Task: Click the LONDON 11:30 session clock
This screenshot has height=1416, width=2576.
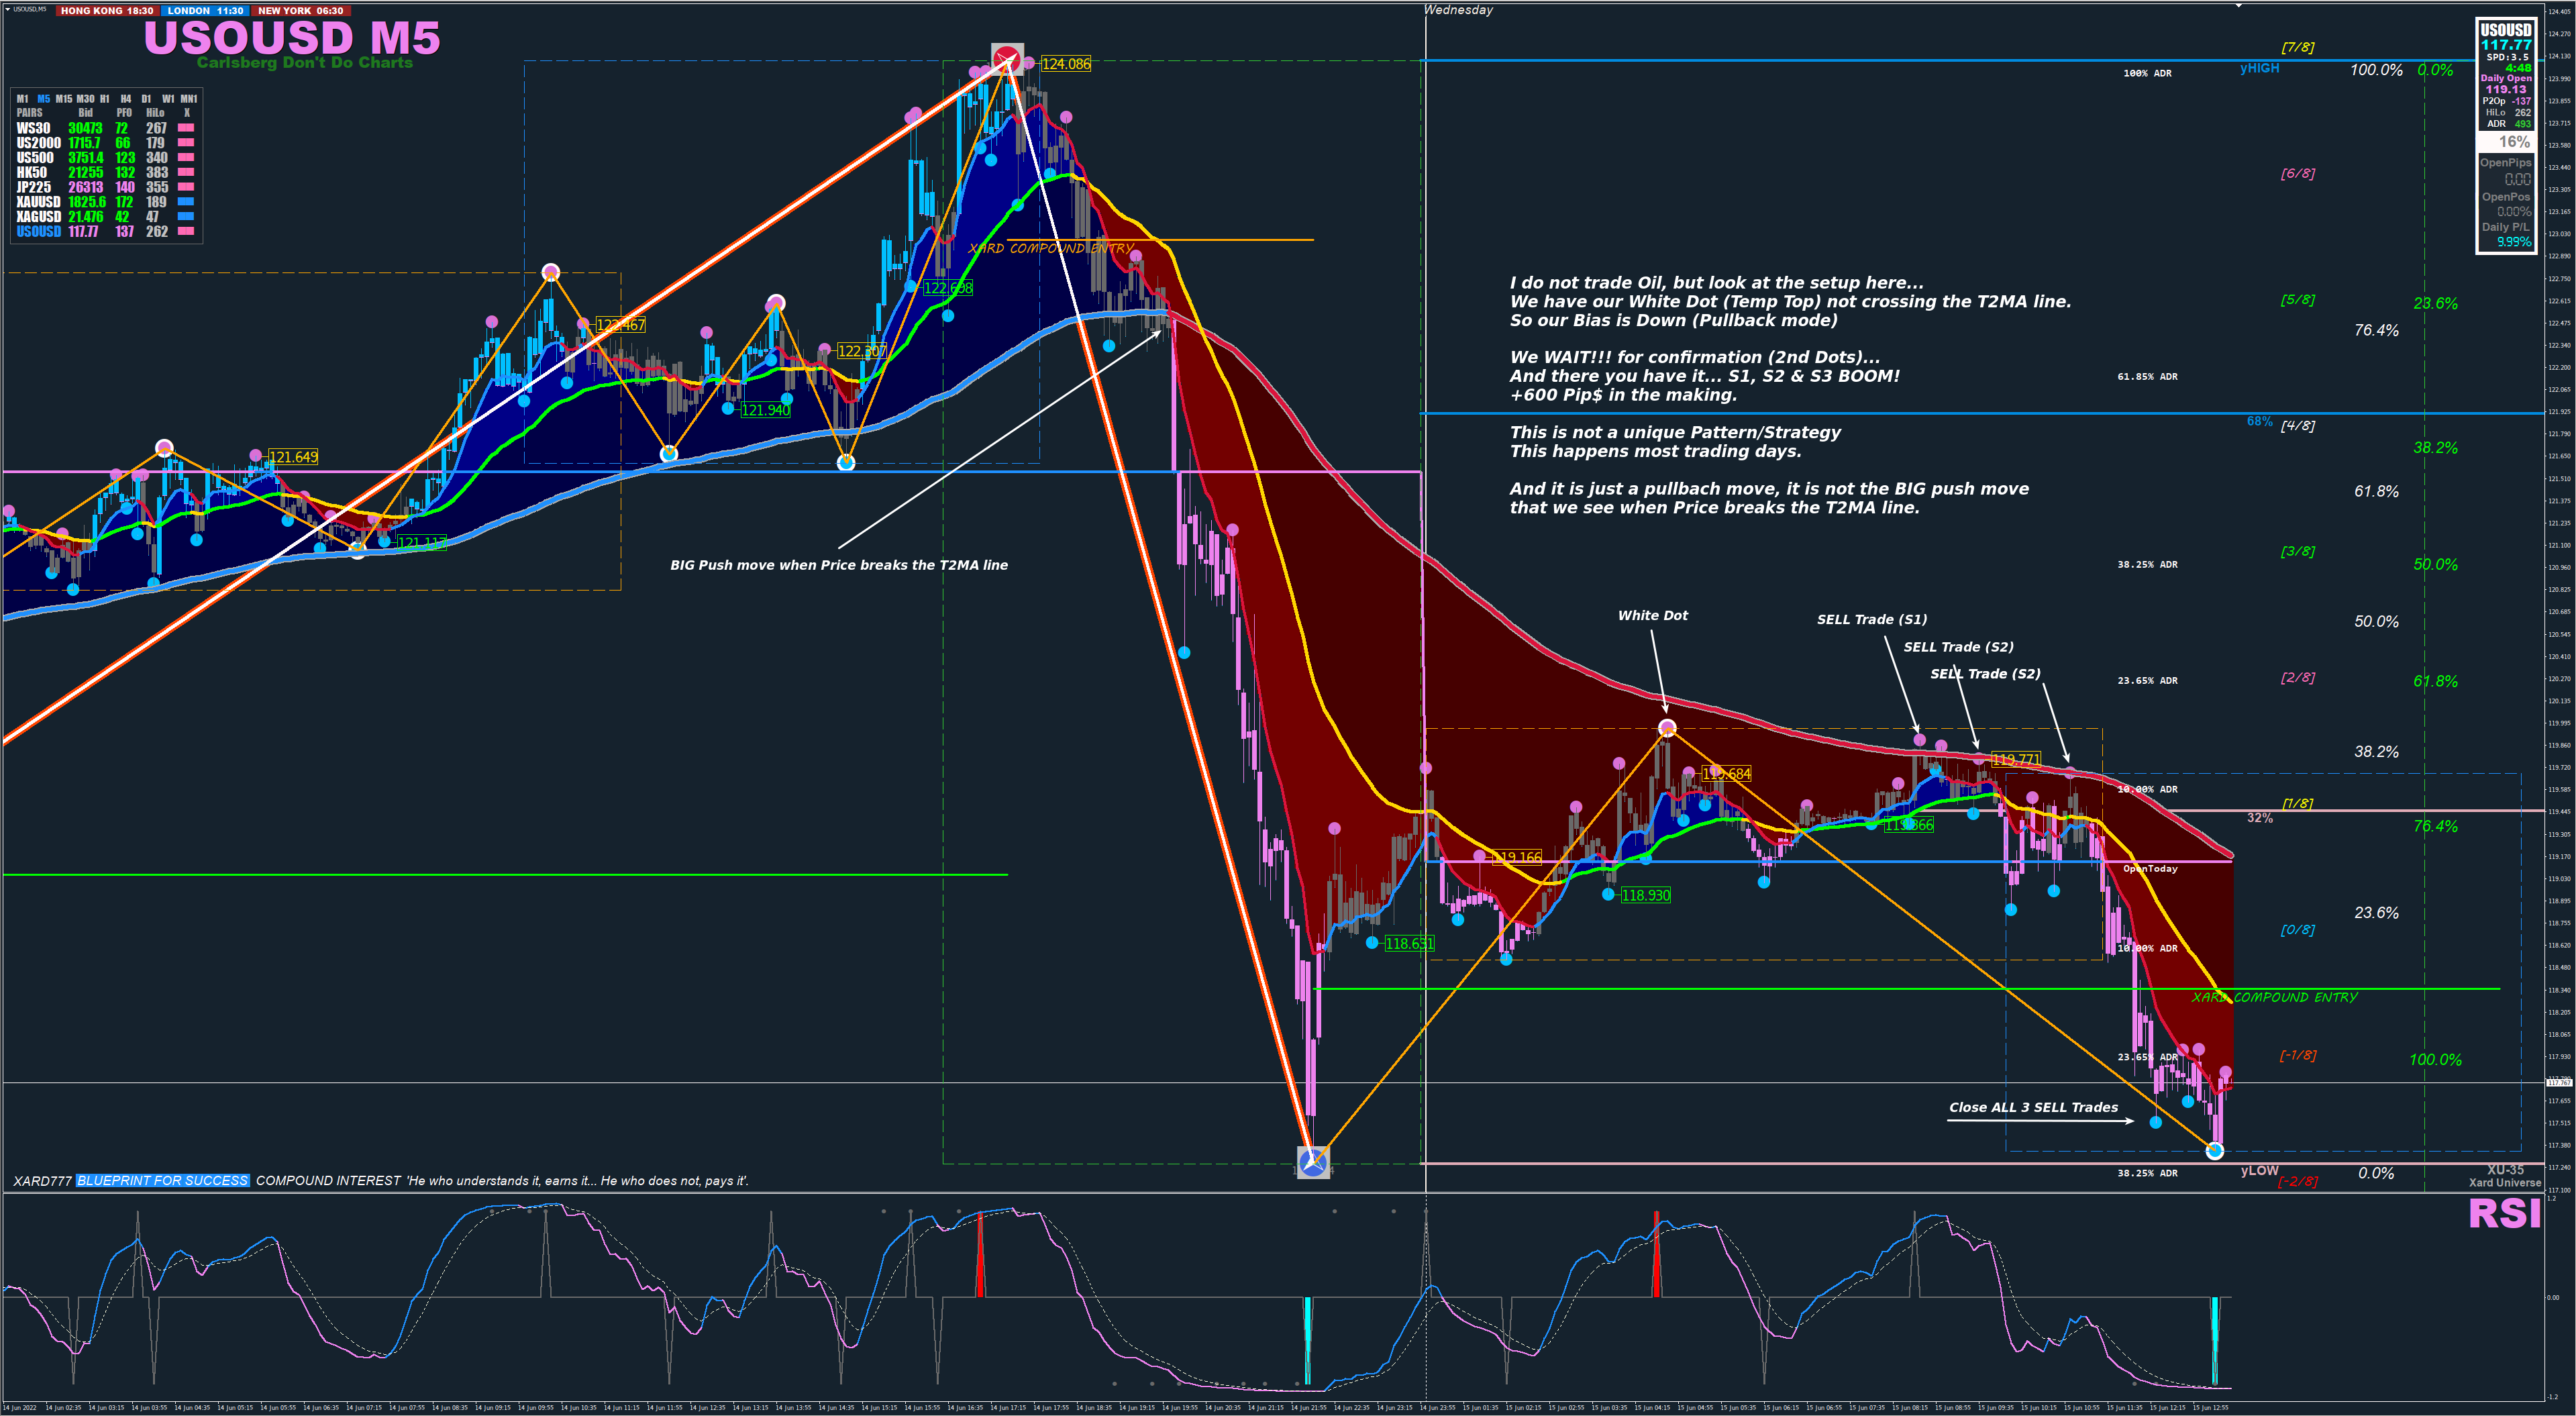Action: tap(205, 11)
